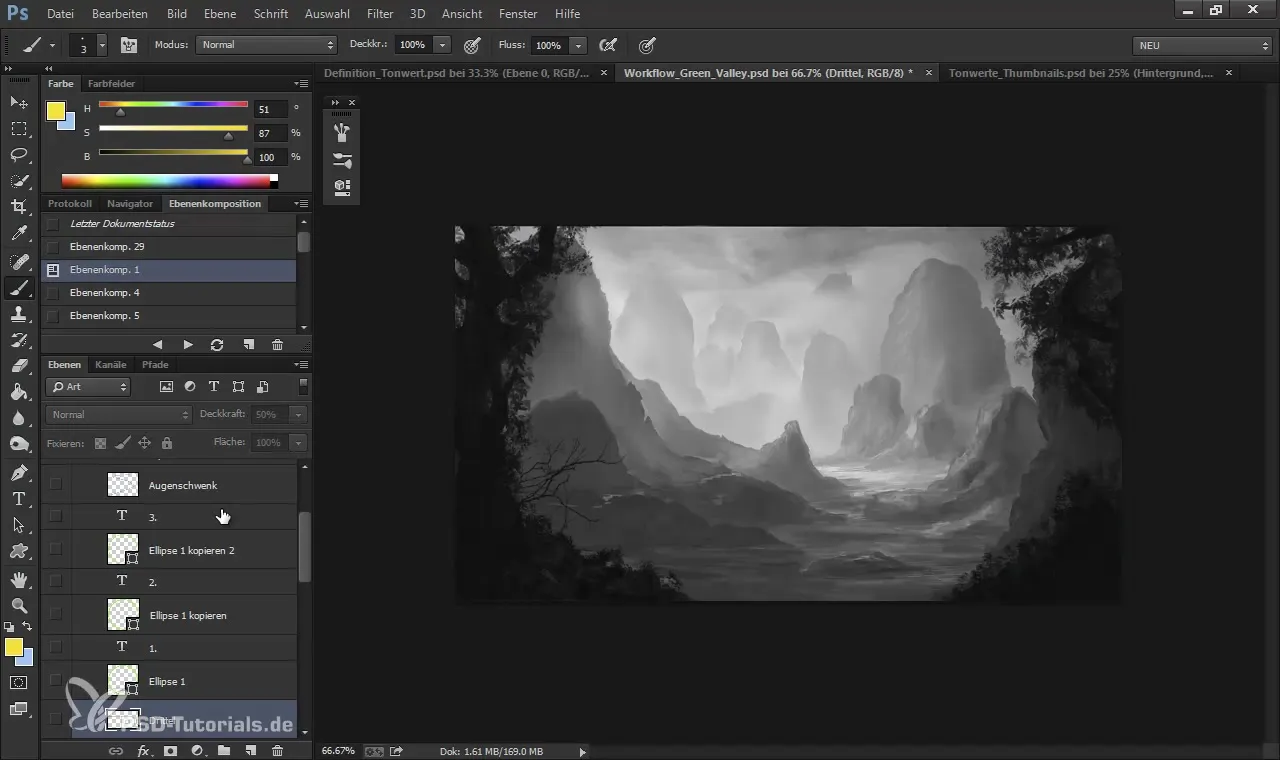The image size is (1280, 760).
Task: Select the Zoom tool
Action: [x=19, y=605]
